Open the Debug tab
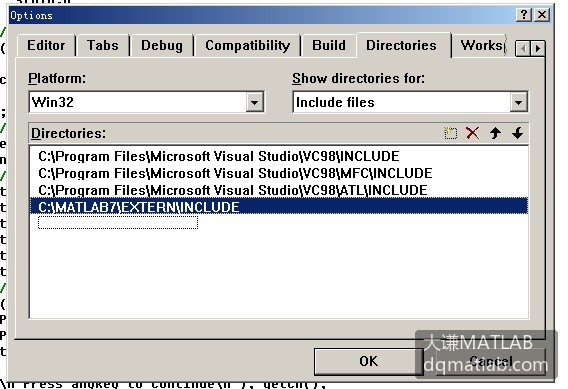568x389 pixels. point(162,46)
